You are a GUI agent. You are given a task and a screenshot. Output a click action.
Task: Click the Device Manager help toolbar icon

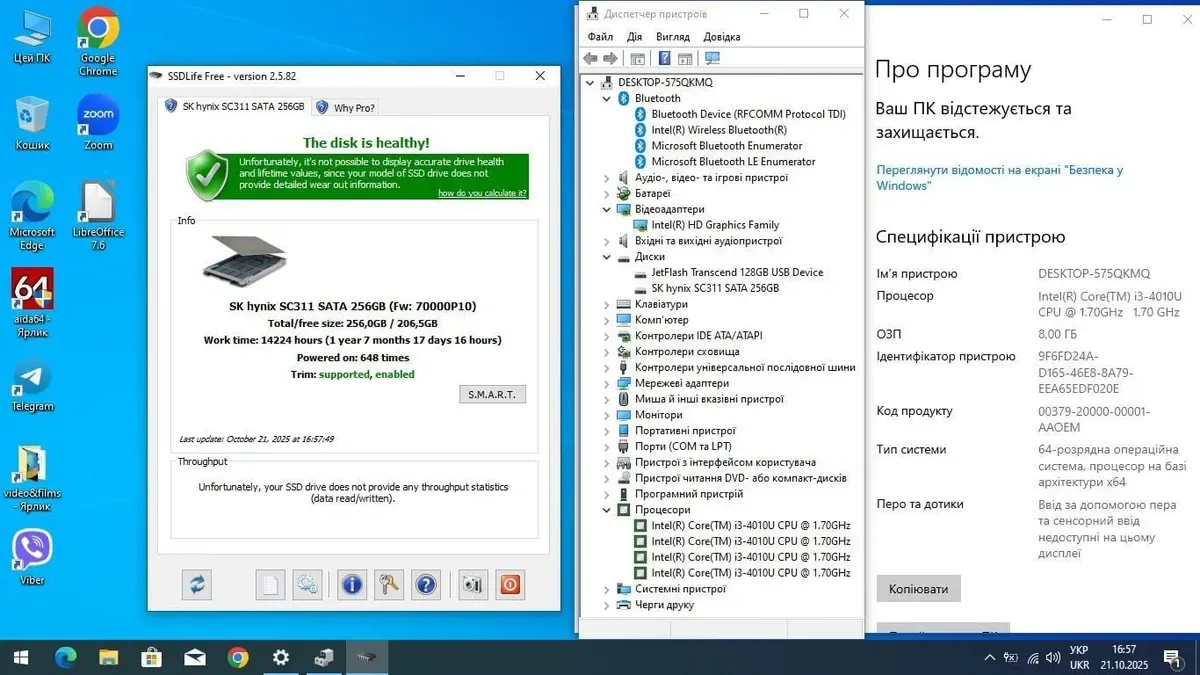pos(664,59)
